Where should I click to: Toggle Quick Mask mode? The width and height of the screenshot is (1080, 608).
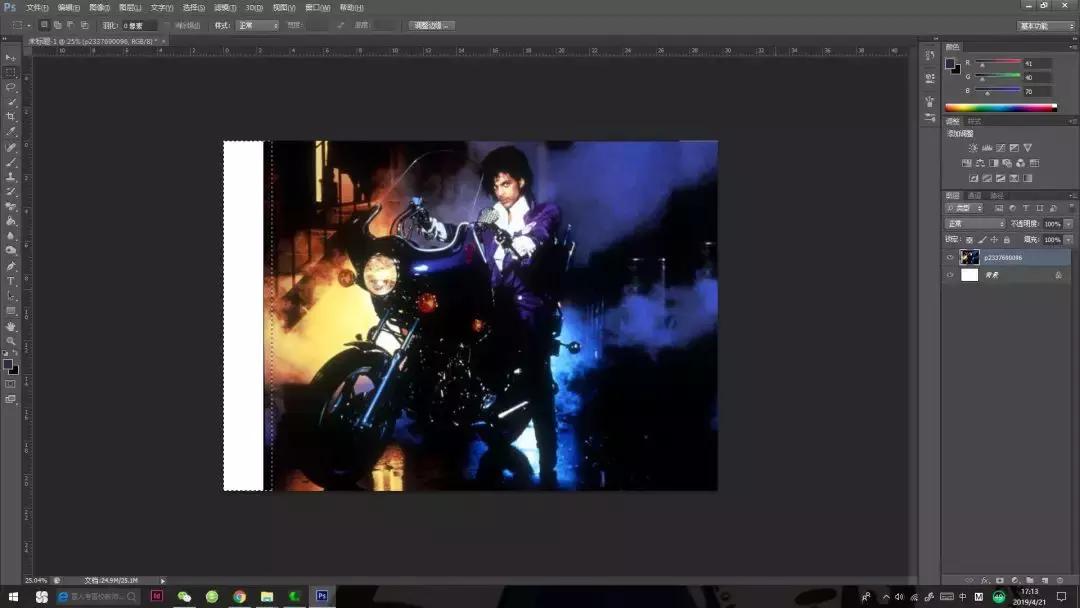(11, 383)
